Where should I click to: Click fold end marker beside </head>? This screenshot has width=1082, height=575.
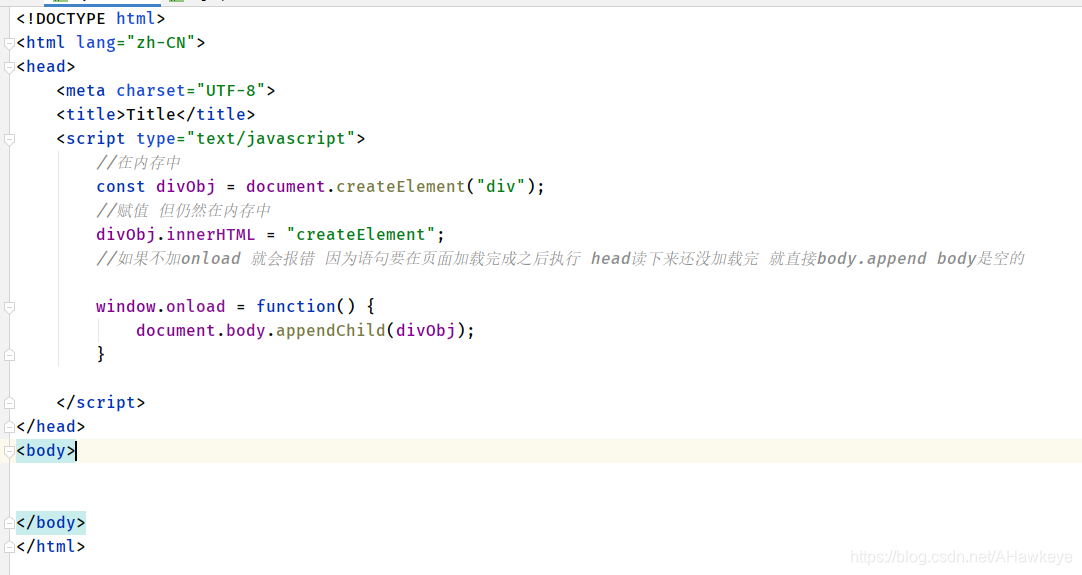tap(9, 427)
